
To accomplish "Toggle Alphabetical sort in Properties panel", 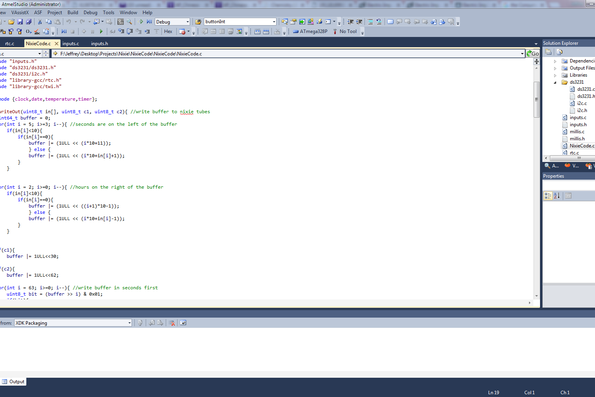I will coord(557,196).
